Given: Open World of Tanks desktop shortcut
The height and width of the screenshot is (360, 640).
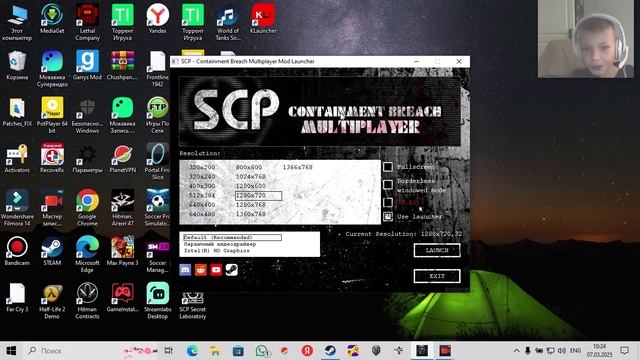Looking at the screenshot, I should coord(228,22).
